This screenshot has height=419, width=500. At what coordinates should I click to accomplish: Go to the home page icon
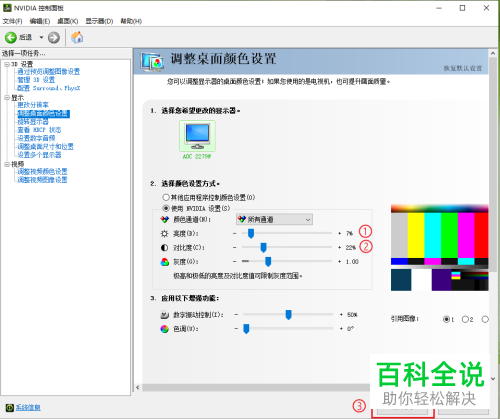click(77, 37)
